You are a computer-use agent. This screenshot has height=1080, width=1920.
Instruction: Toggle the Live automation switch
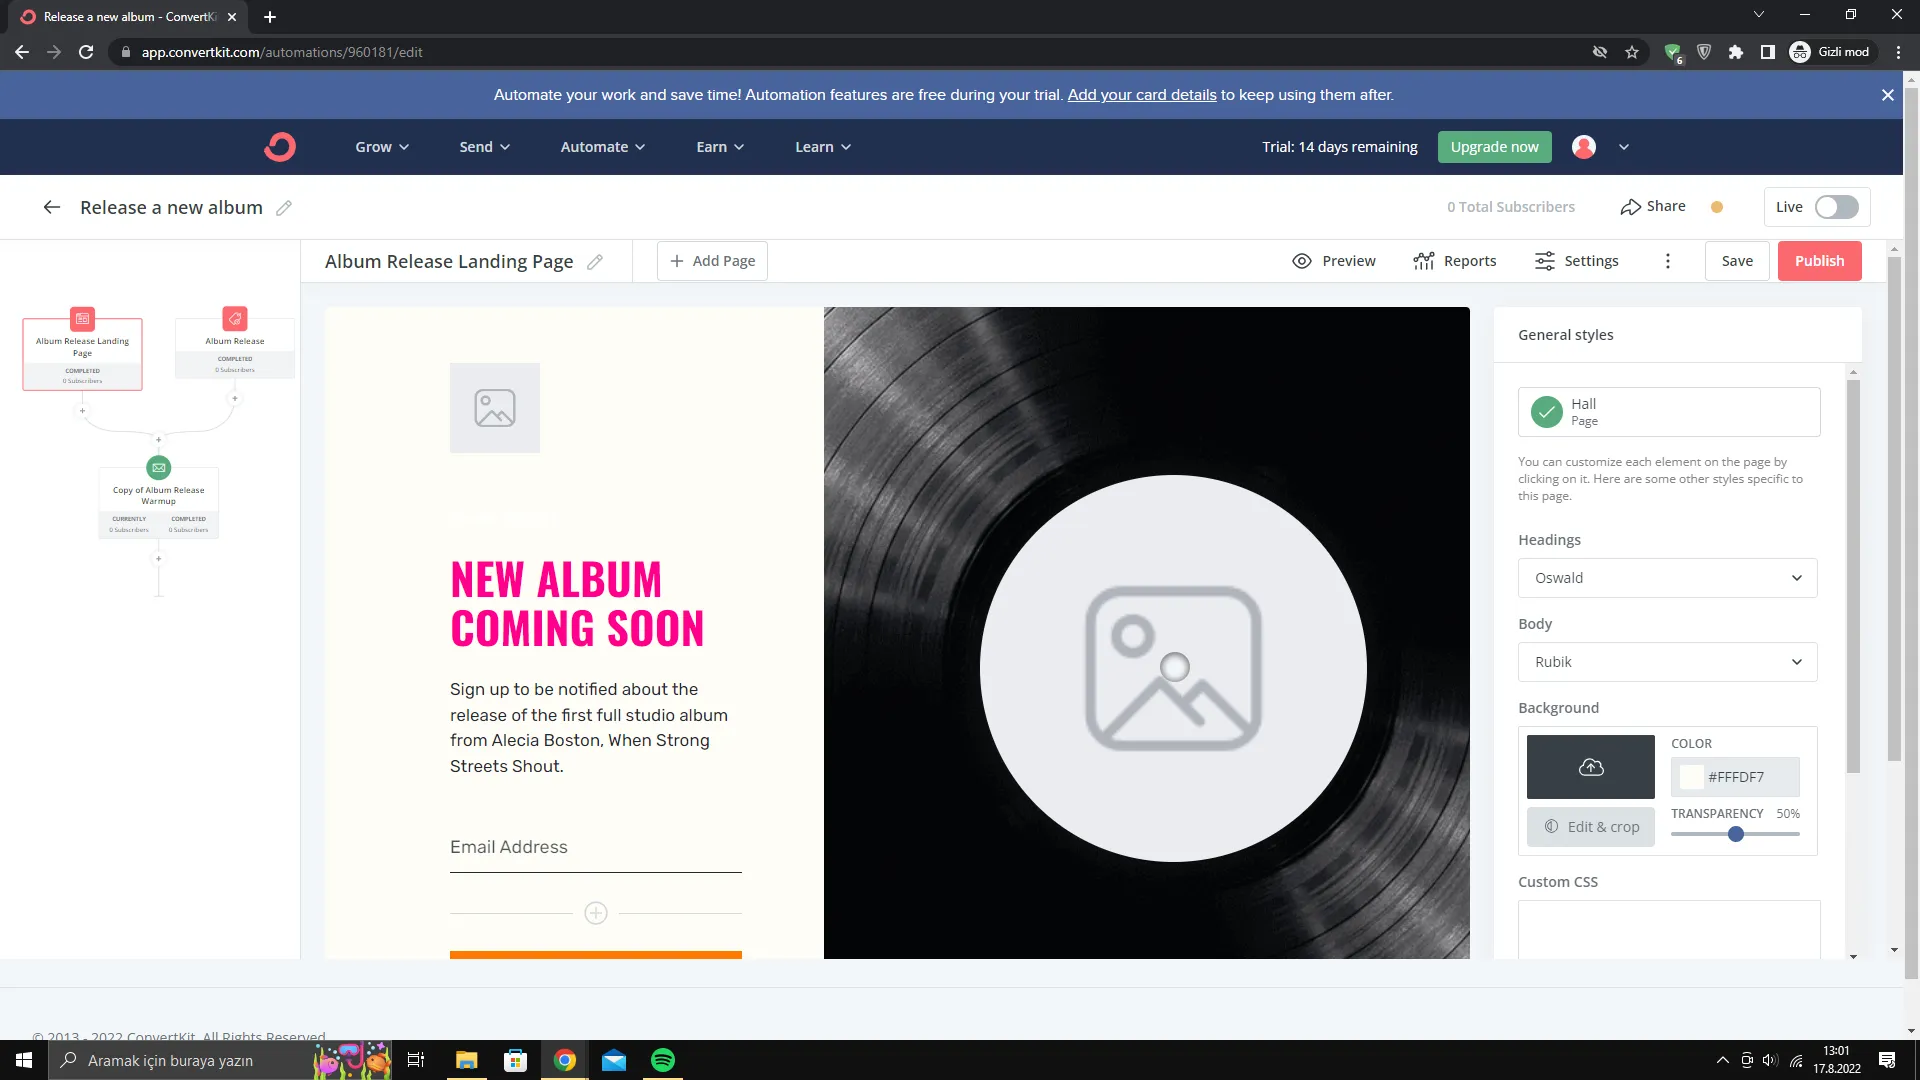(x=1837, y=207)
